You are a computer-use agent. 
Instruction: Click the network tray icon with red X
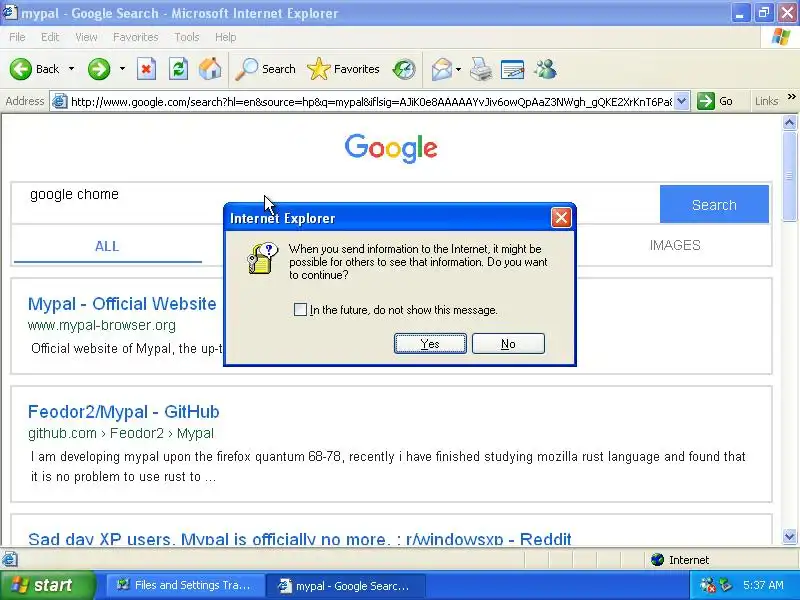(708, 585)
